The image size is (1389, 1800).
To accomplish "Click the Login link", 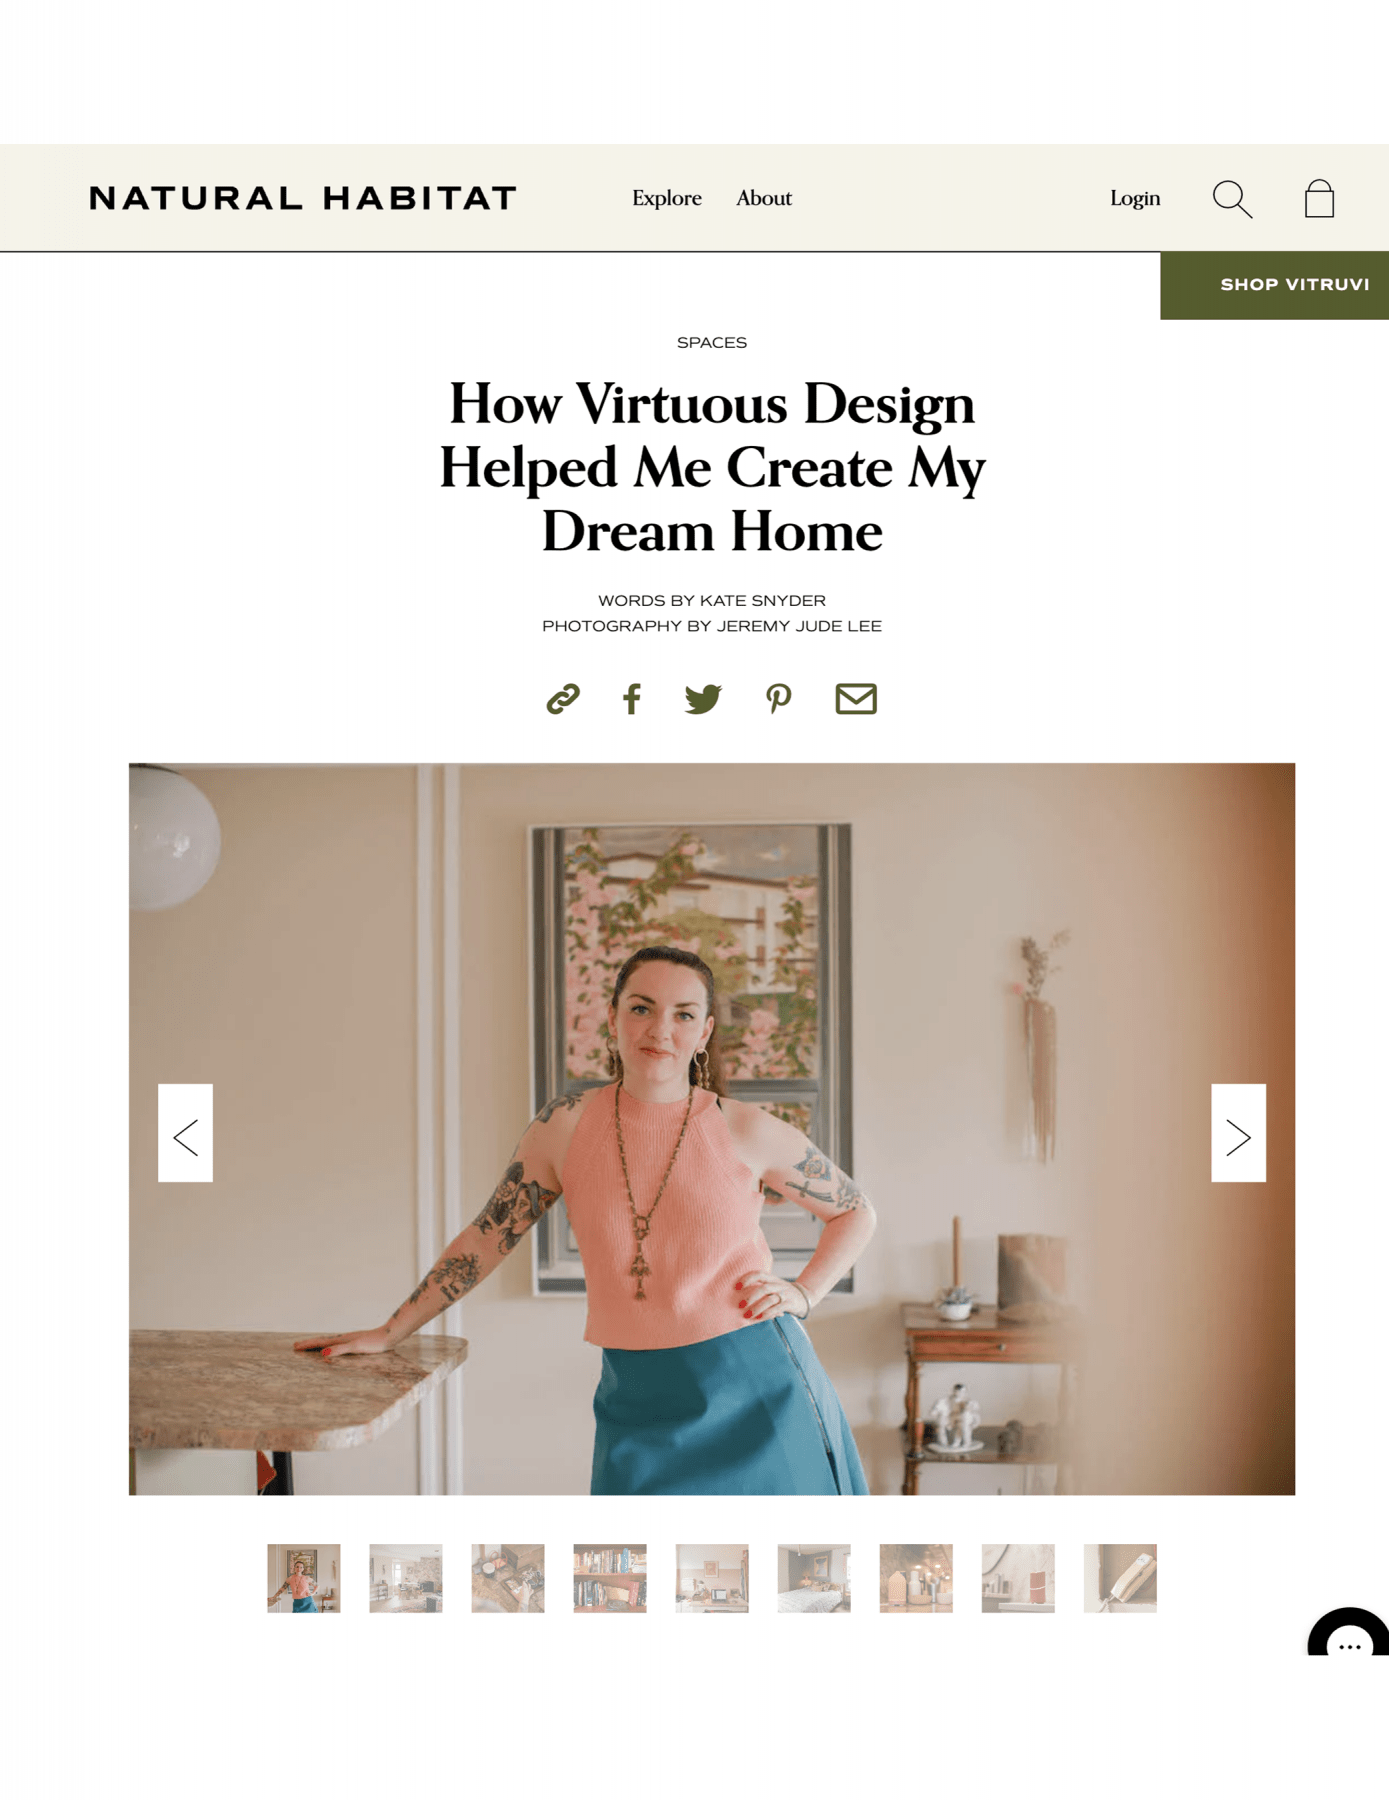I will click(x=1135, y=198).
